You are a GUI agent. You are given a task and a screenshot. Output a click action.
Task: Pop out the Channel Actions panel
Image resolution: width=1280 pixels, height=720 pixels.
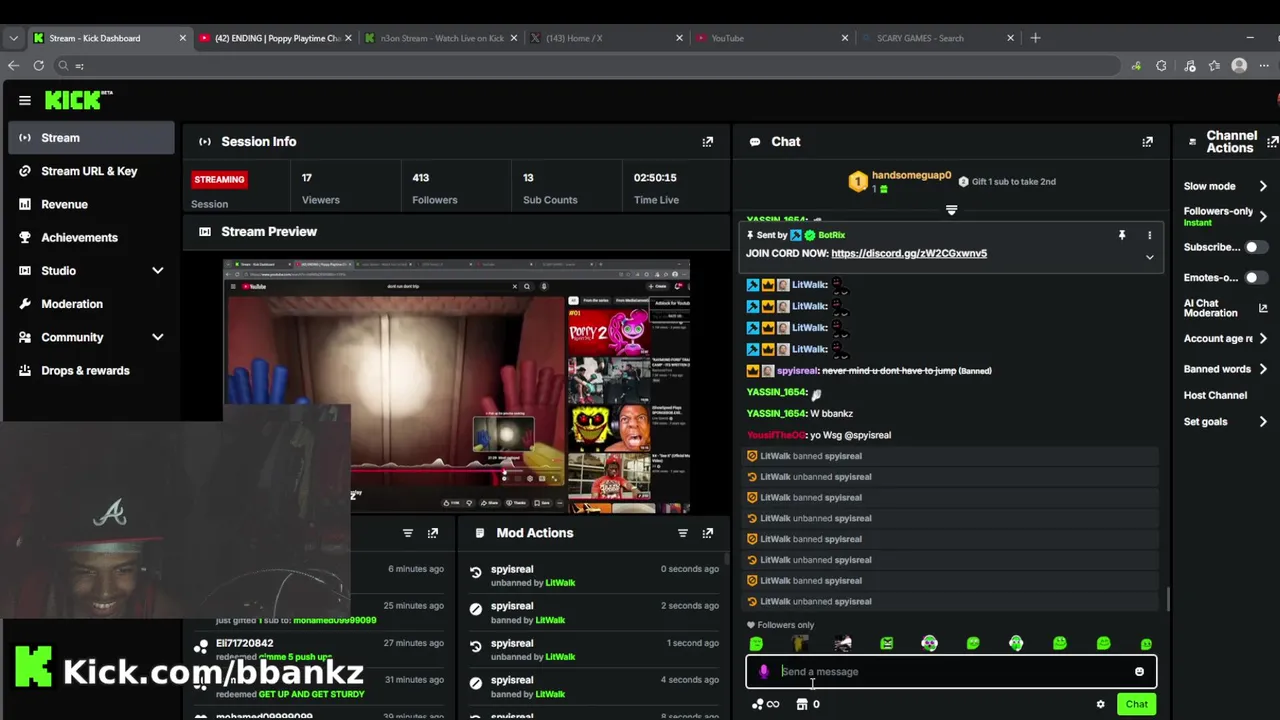click(1272, 142)
